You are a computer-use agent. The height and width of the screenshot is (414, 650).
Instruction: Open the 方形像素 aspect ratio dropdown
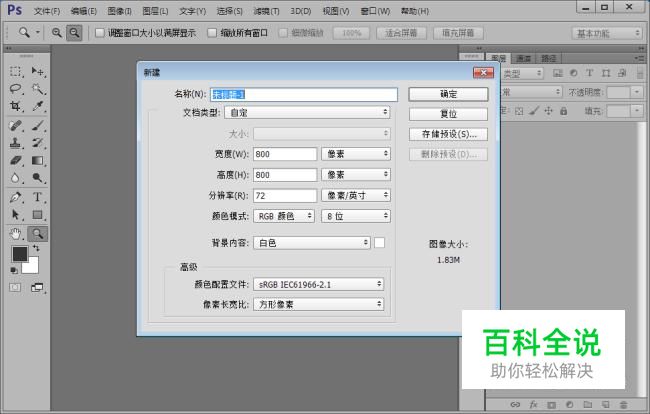click(x=318, y=304)
